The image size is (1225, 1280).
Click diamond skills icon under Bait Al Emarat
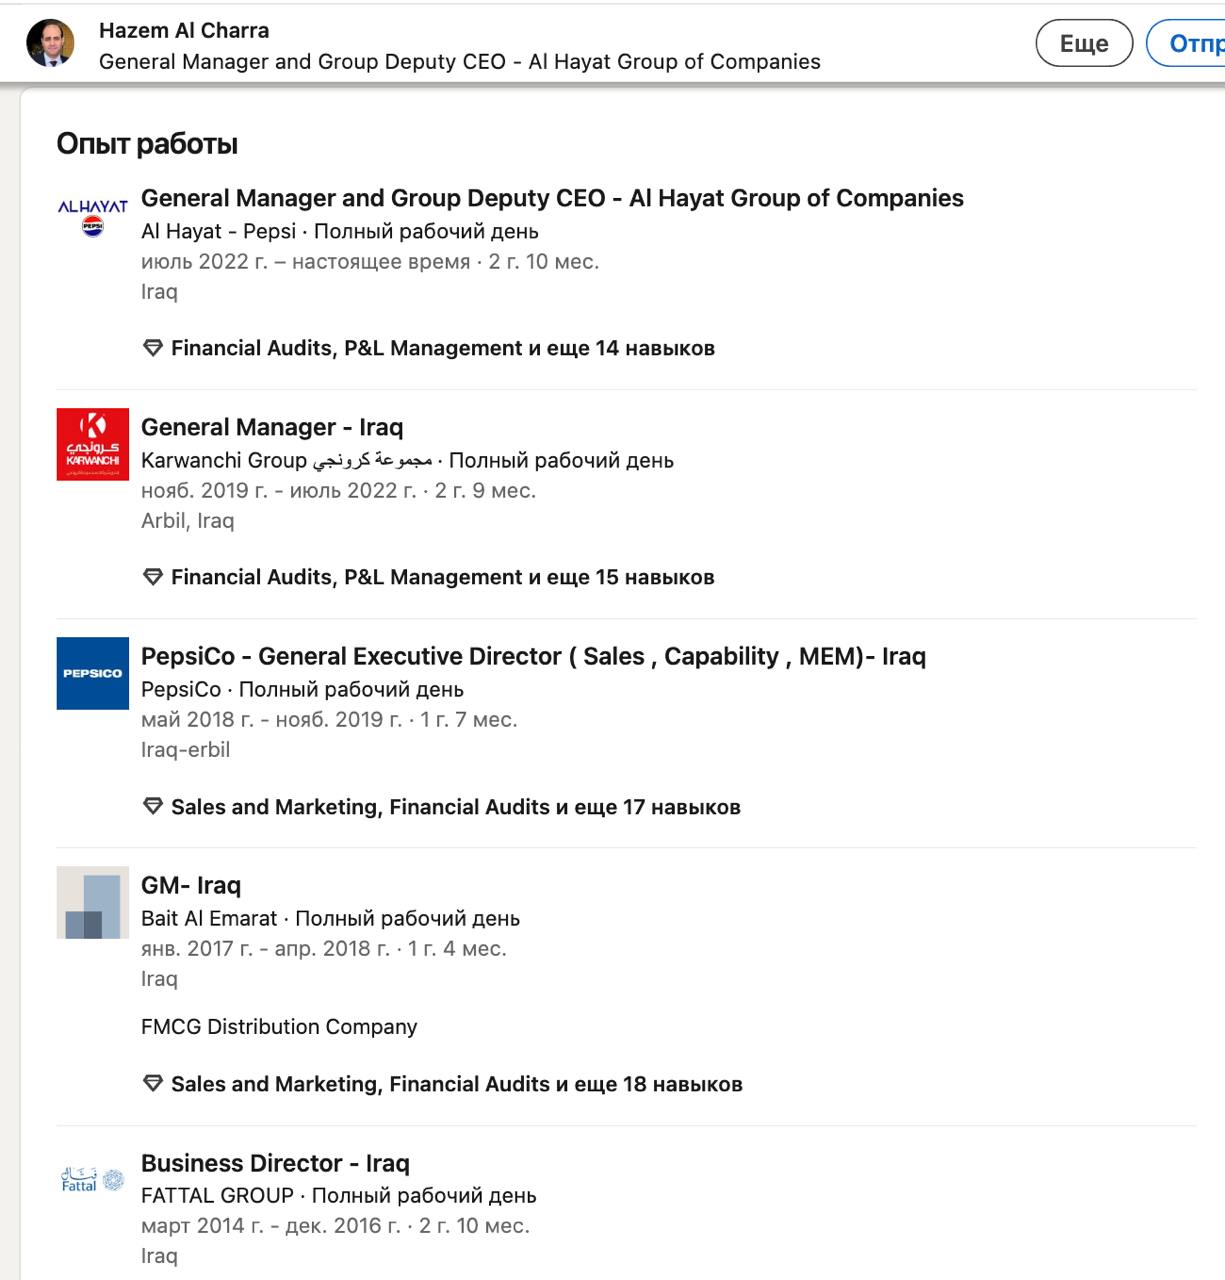pos(153,1084)
